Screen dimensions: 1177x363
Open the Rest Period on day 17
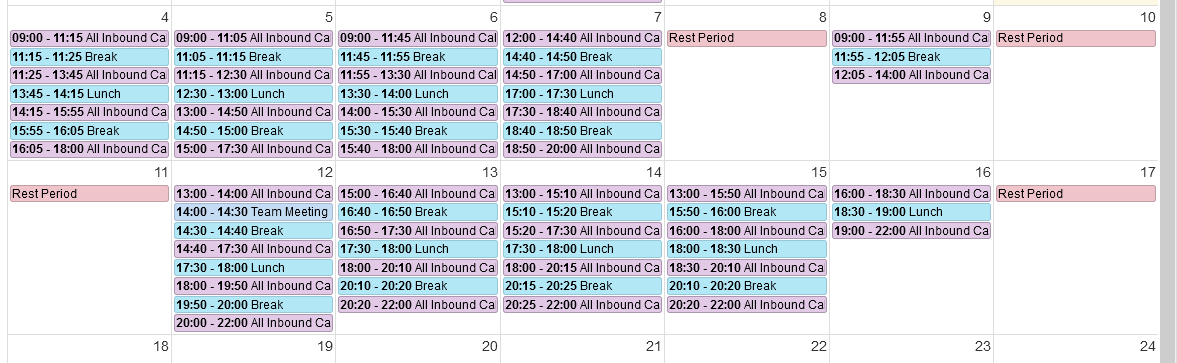tap(1076, 194)
